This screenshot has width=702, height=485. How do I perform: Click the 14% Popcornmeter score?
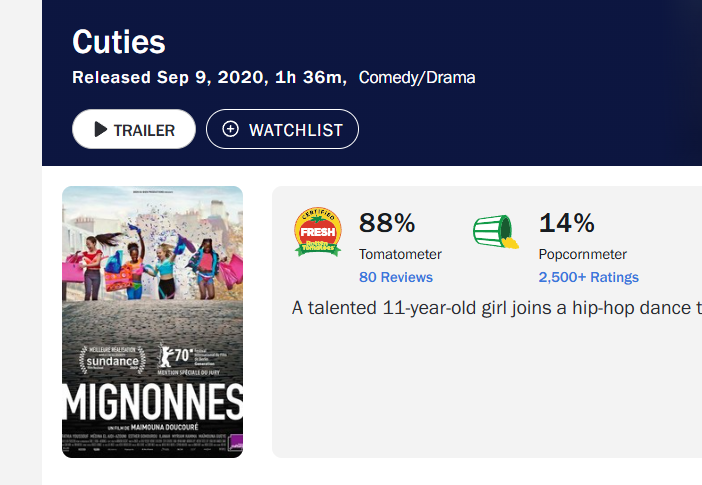(x=567, y=222)
